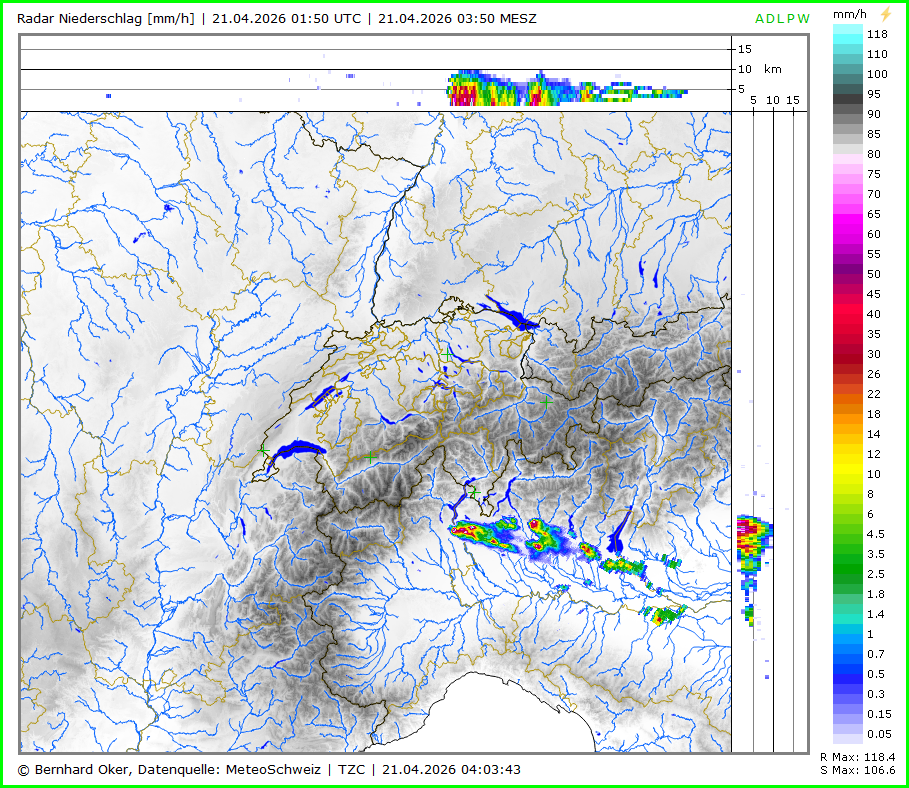909x788 pixels.
Task: Toggle the 'A' radar station letter
Action: (x=760, y=19)
